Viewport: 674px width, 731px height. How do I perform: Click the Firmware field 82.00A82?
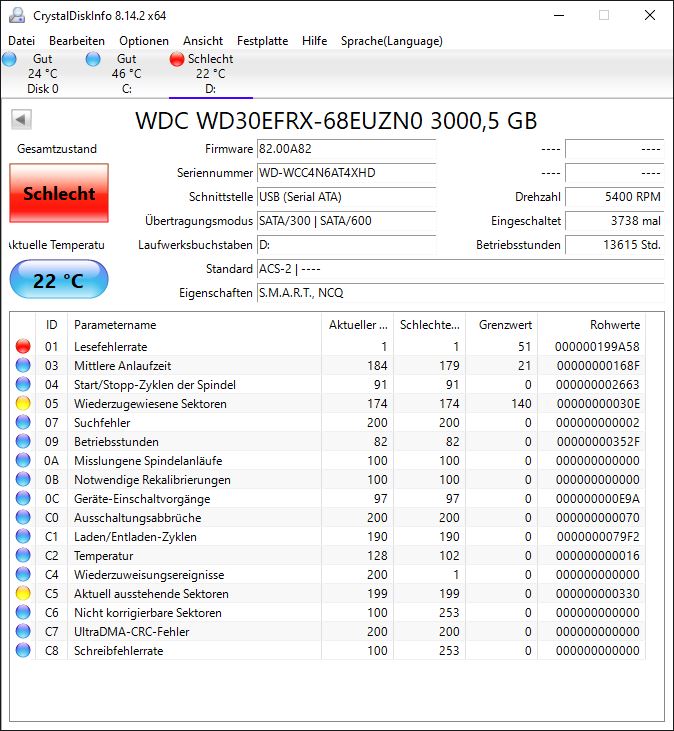coord(346,149)
